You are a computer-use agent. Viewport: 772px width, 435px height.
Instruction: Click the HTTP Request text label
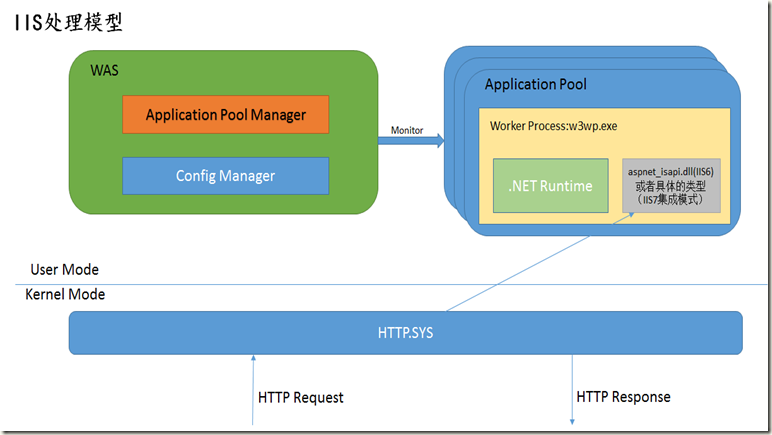[300, 397]
